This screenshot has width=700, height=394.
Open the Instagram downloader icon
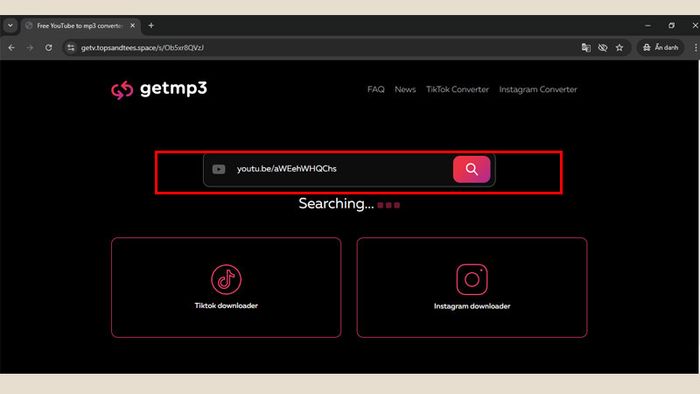coord(472,279)
